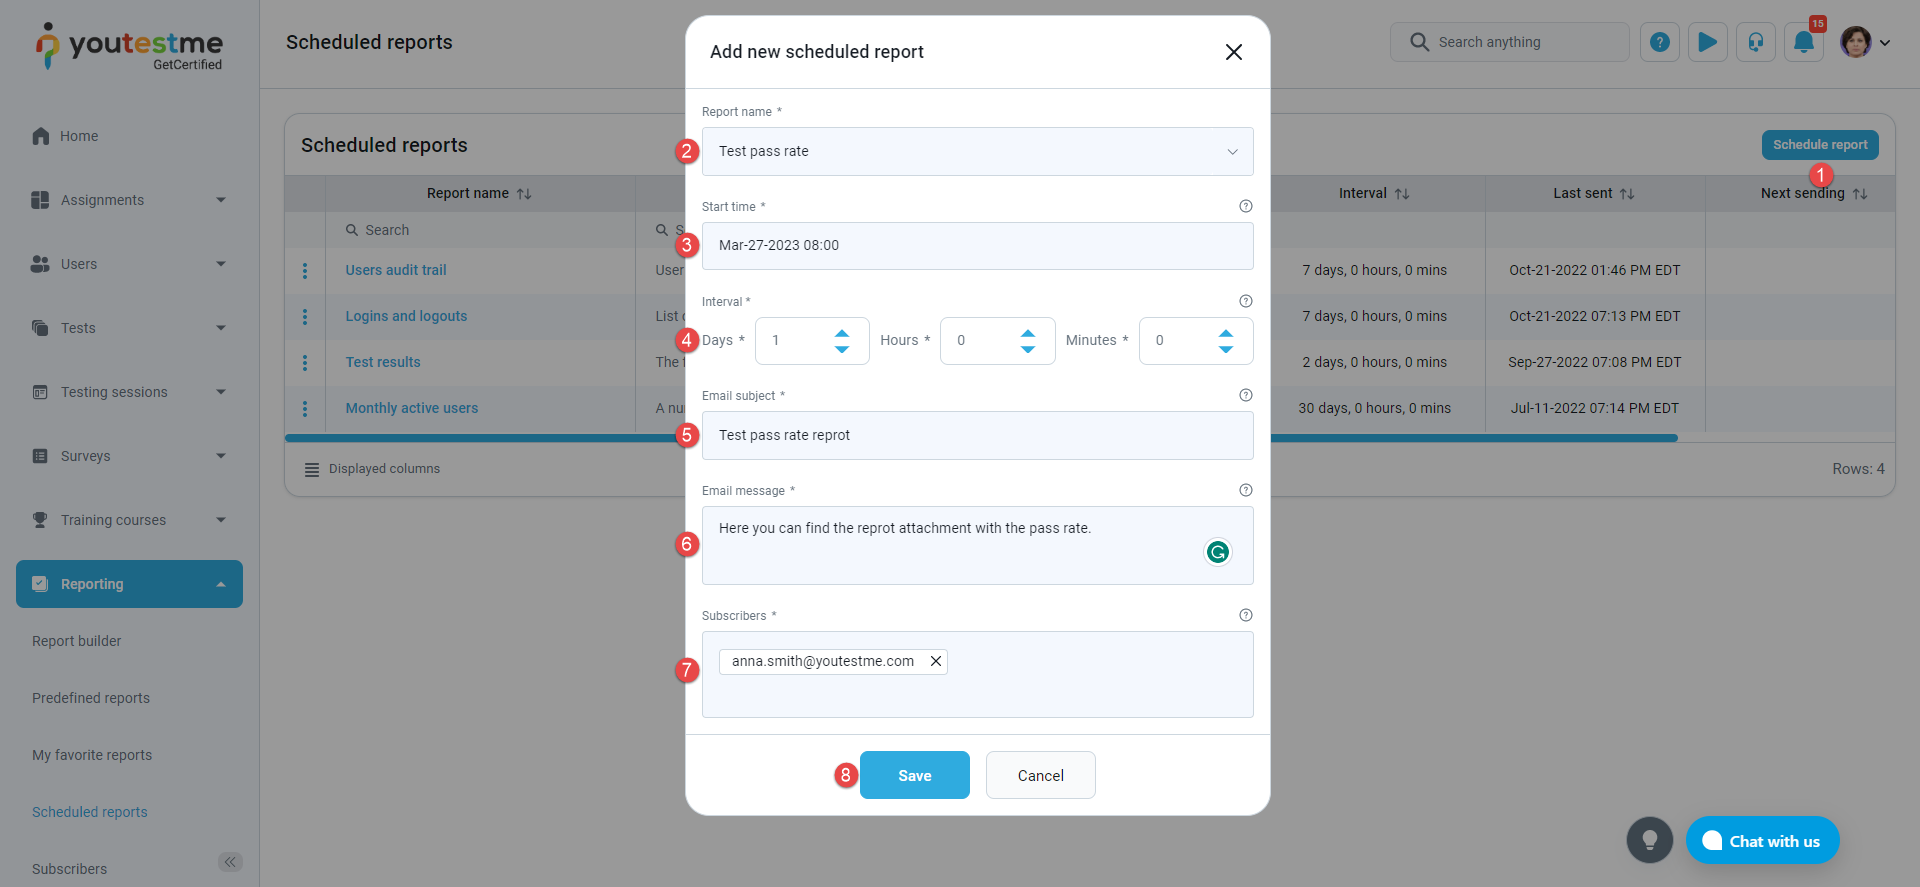Image resolution: width=1920 pixels, height=887 pixels.
Task: Open the headset support icon
Action: 1755,42
